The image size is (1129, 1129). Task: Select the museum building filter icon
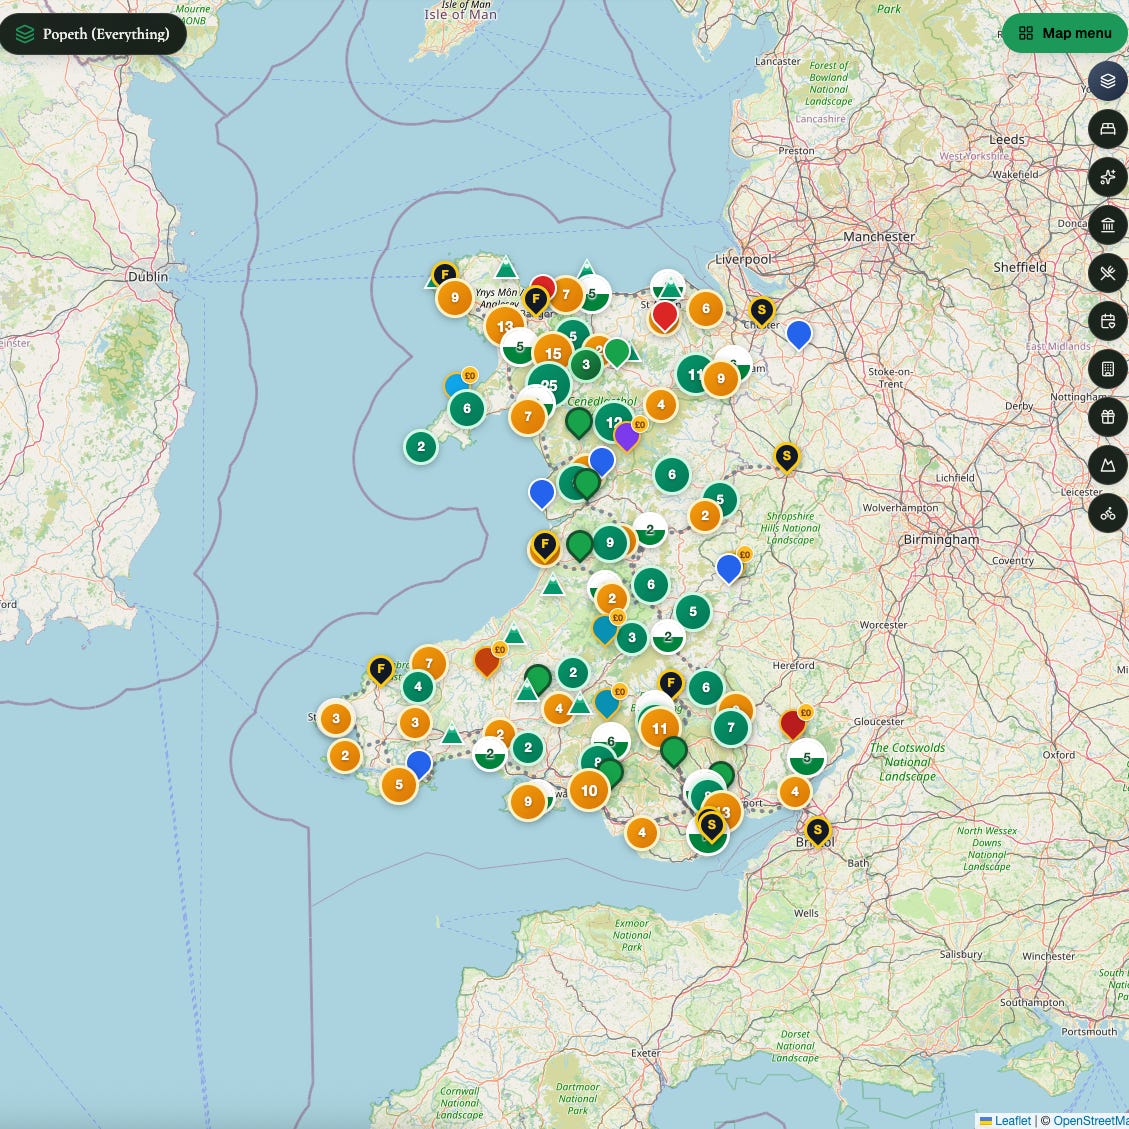click(1107, 225)
